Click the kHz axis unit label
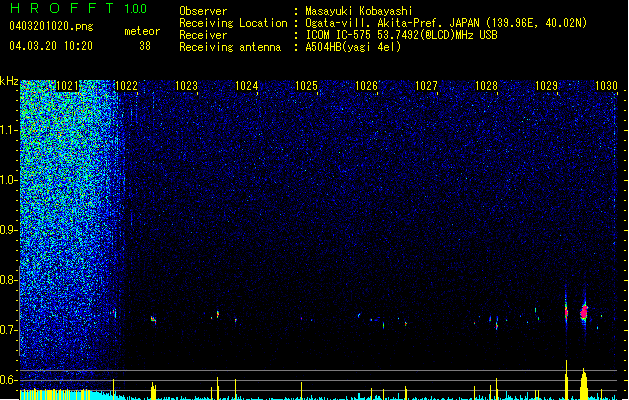This screenshot has width=629, height=400. pyautogui.click(x=9, y=81)
